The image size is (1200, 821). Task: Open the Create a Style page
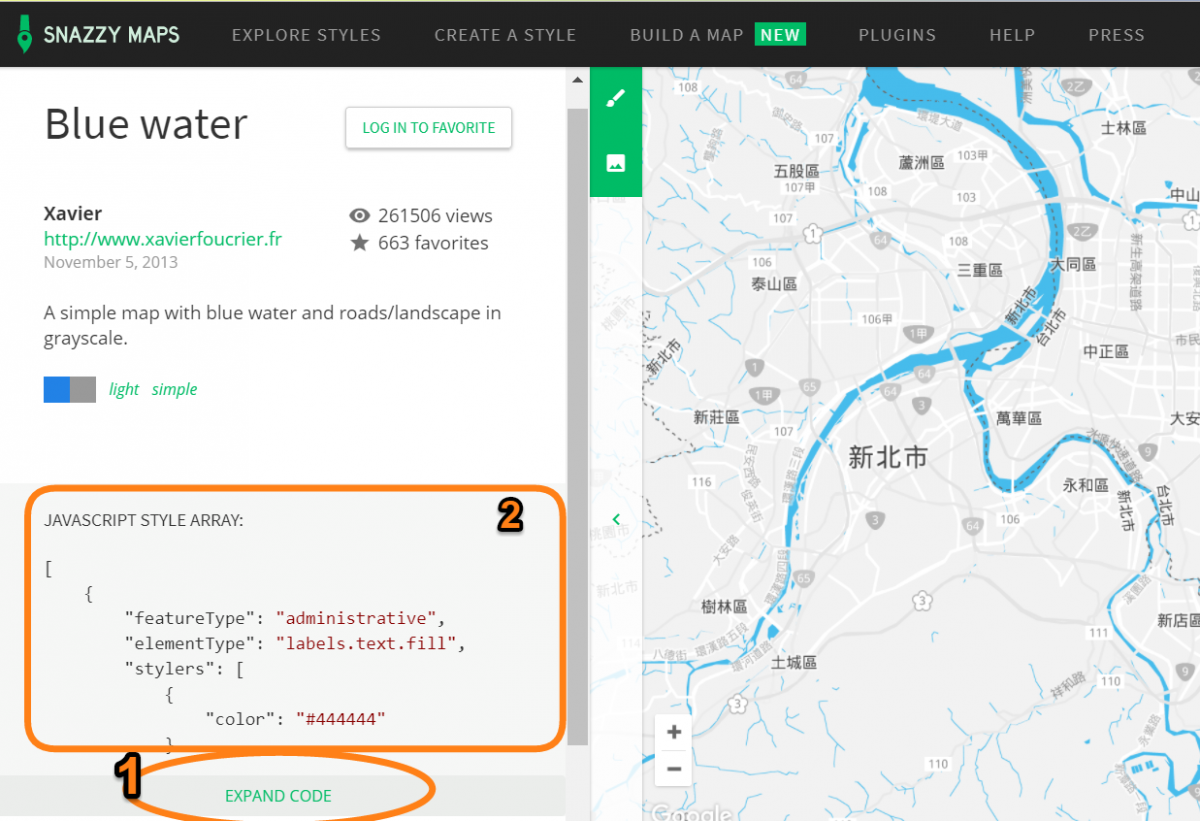[505, 34]
